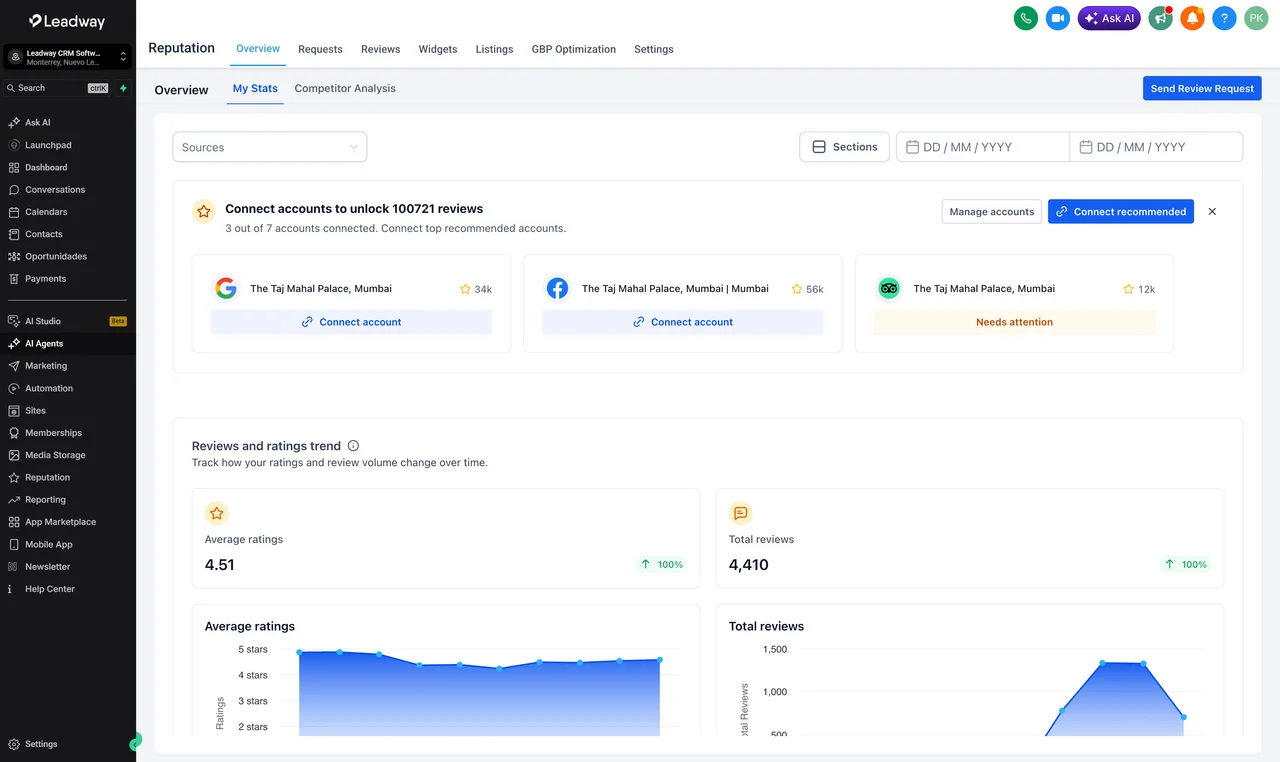1280x762 pixels.
Task: Click the blue help question mark icon
Action: (1224, 18)
